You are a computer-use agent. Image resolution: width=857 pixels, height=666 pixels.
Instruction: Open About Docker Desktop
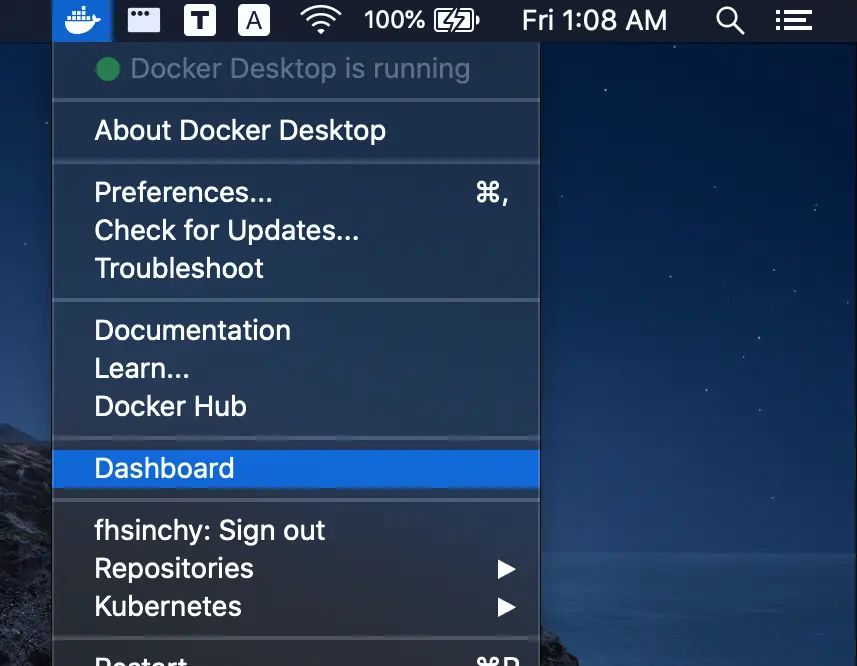pos(240,130)
